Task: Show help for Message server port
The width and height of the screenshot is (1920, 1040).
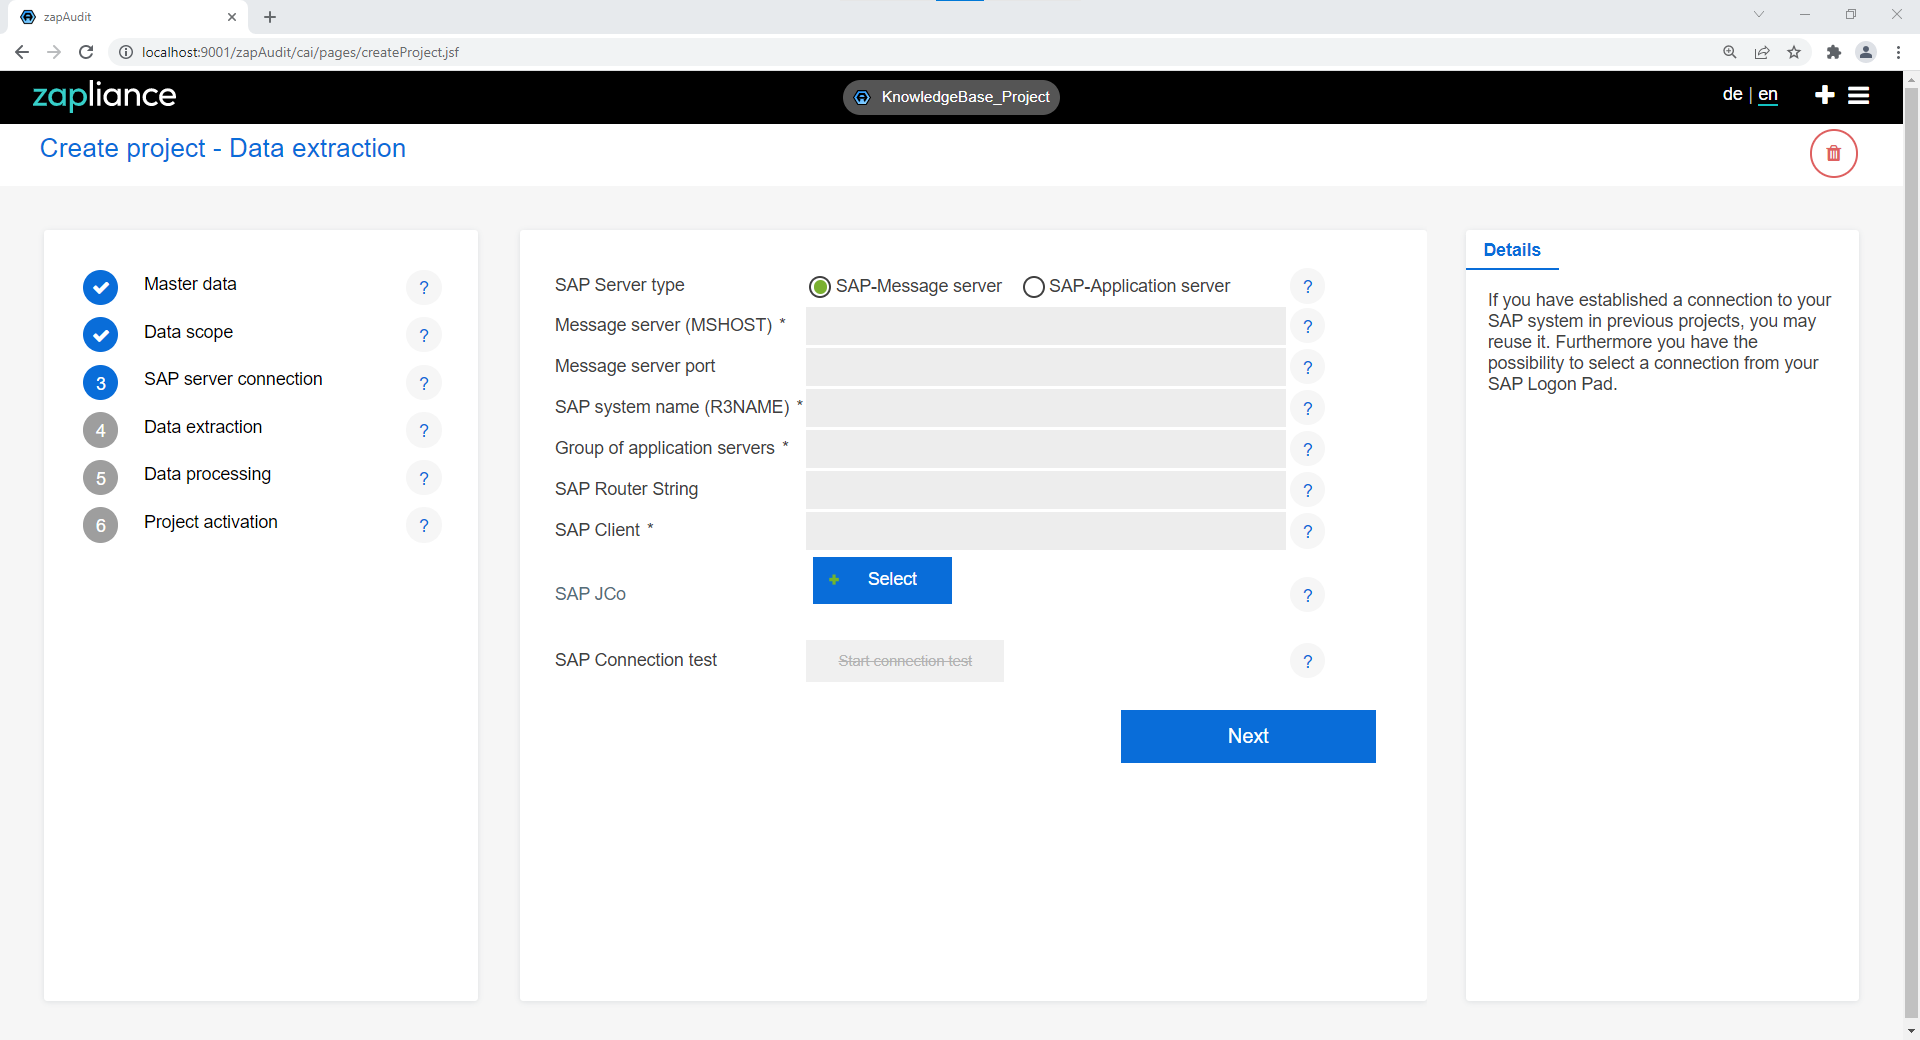Action: click(1307, 367)
